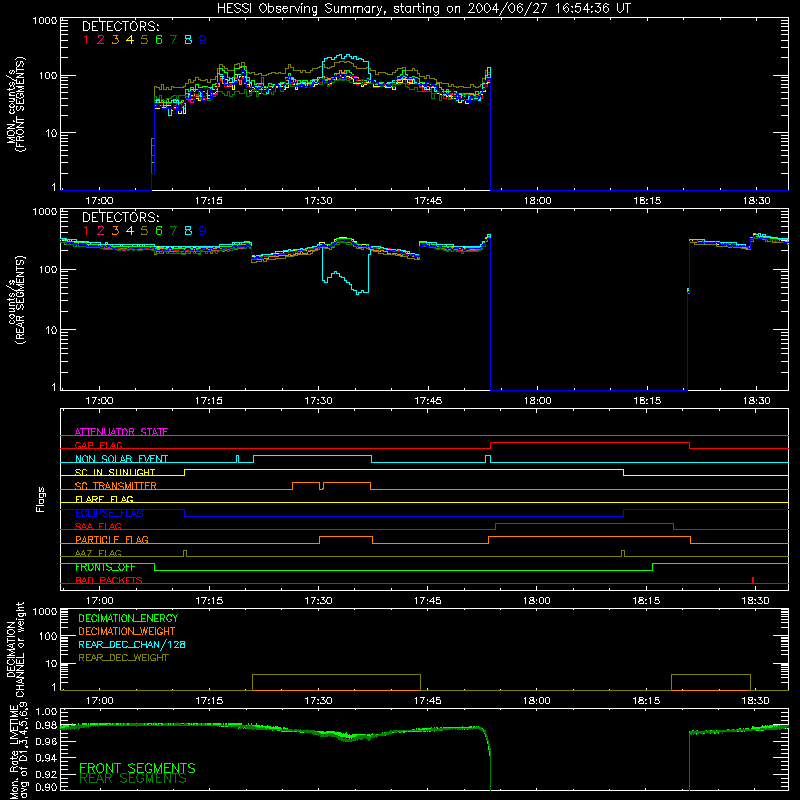Click the SC_TRANSMITTER flag label

tap(115, 486)
